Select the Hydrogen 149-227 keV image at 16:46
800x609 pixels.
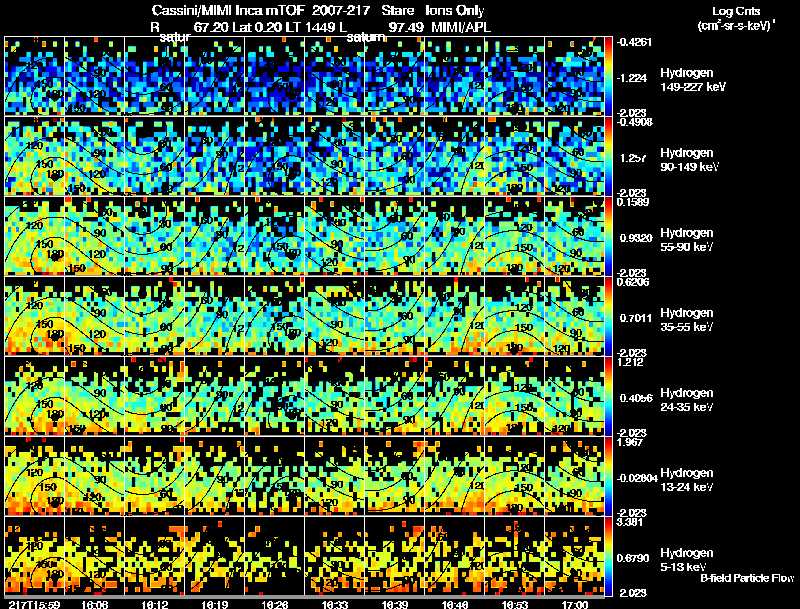(455, 76)
